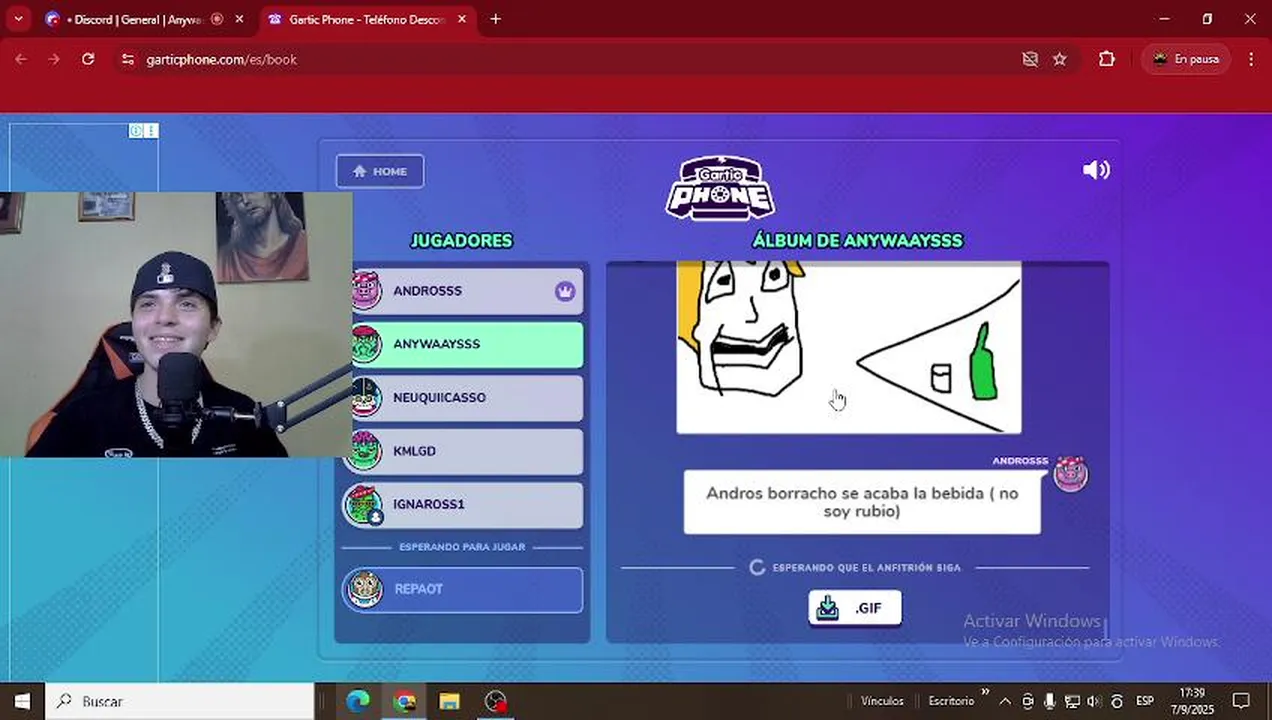
Task: Open the system volume tray icon
Action: [1094, 701]
